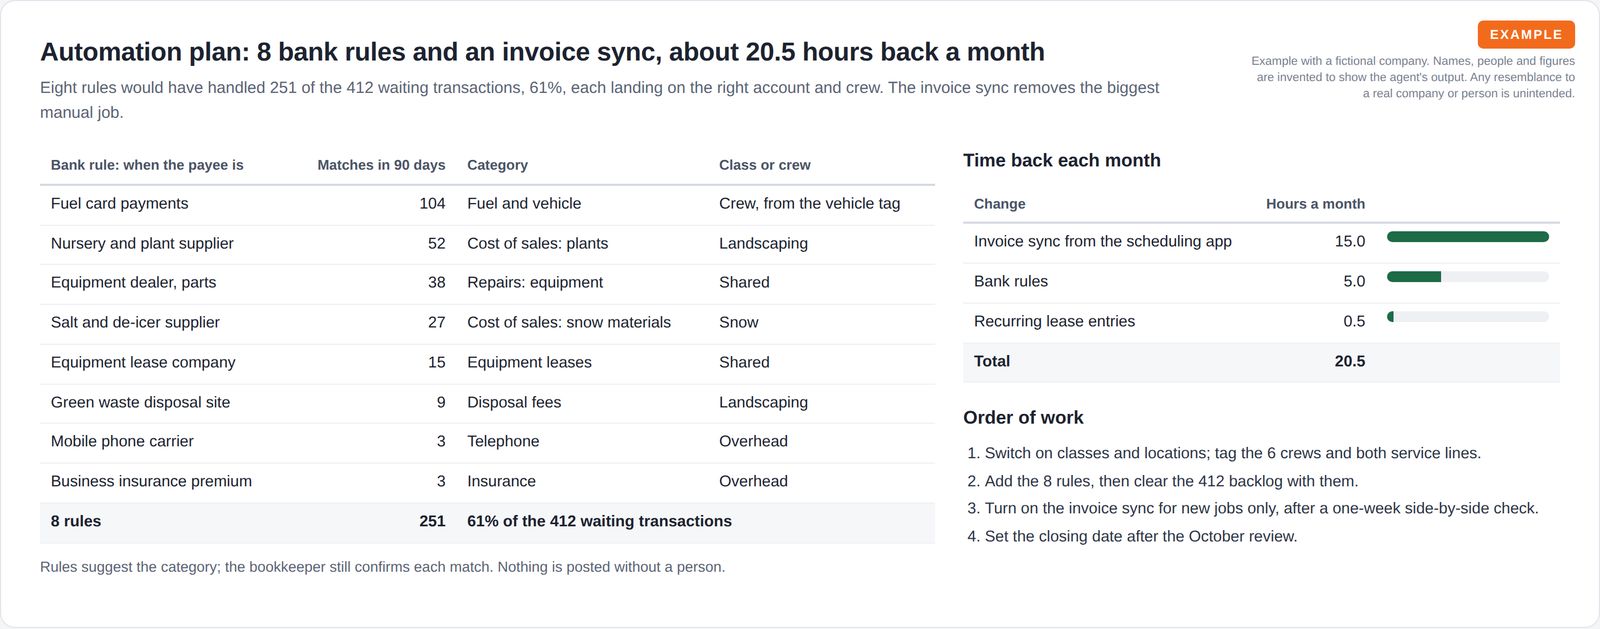The image size is (1600, 629).
Task: Click the "Cost of sales: plants" category
Action: click(x=537, y=243)
